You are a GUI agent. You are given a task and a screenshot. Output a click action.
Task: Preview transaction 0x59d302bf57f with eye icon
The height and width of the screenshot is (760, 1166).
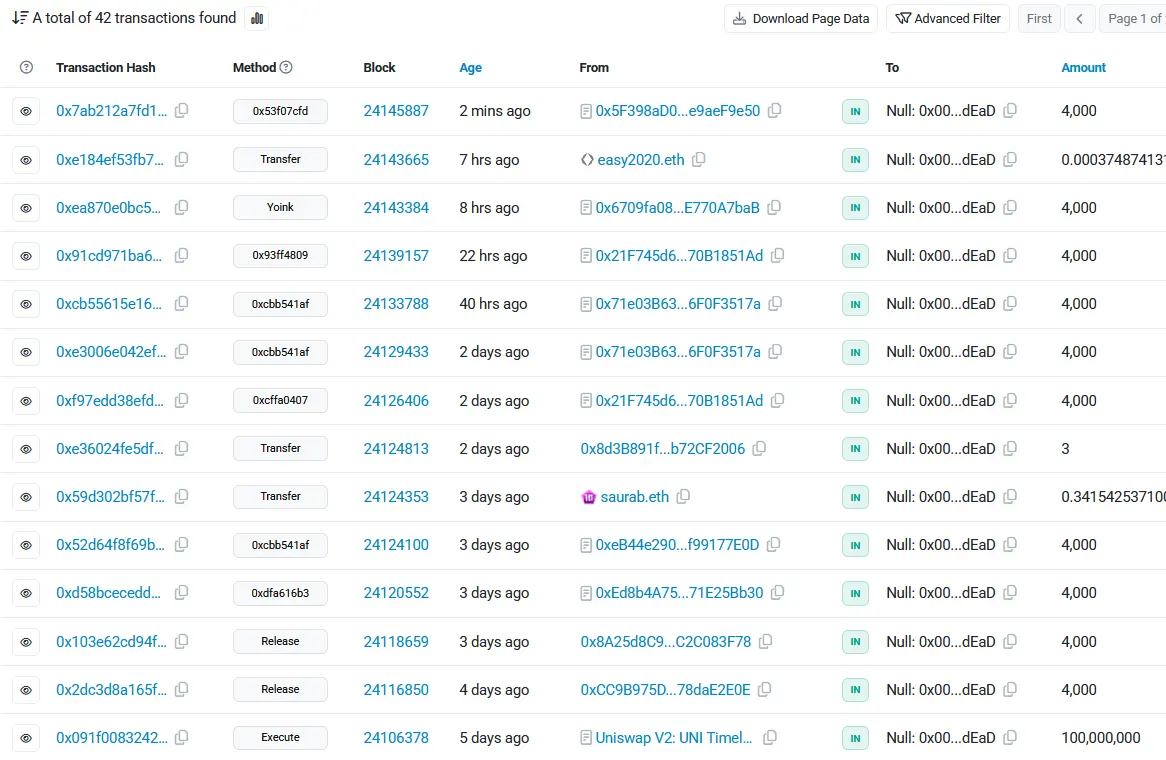[x=26, y=497]
